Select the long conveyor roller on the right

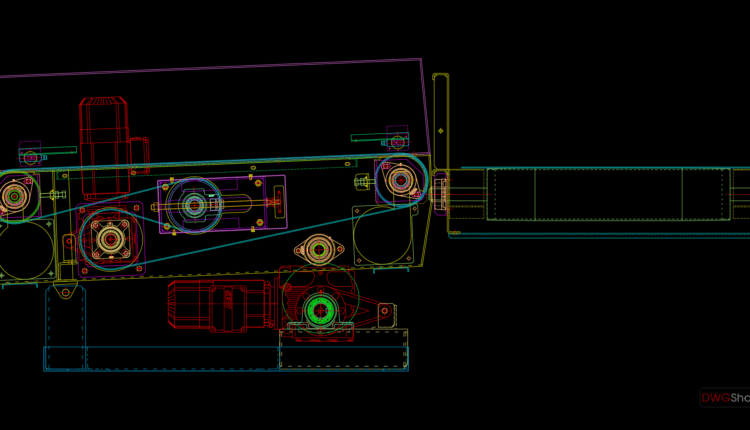point(608,194)
